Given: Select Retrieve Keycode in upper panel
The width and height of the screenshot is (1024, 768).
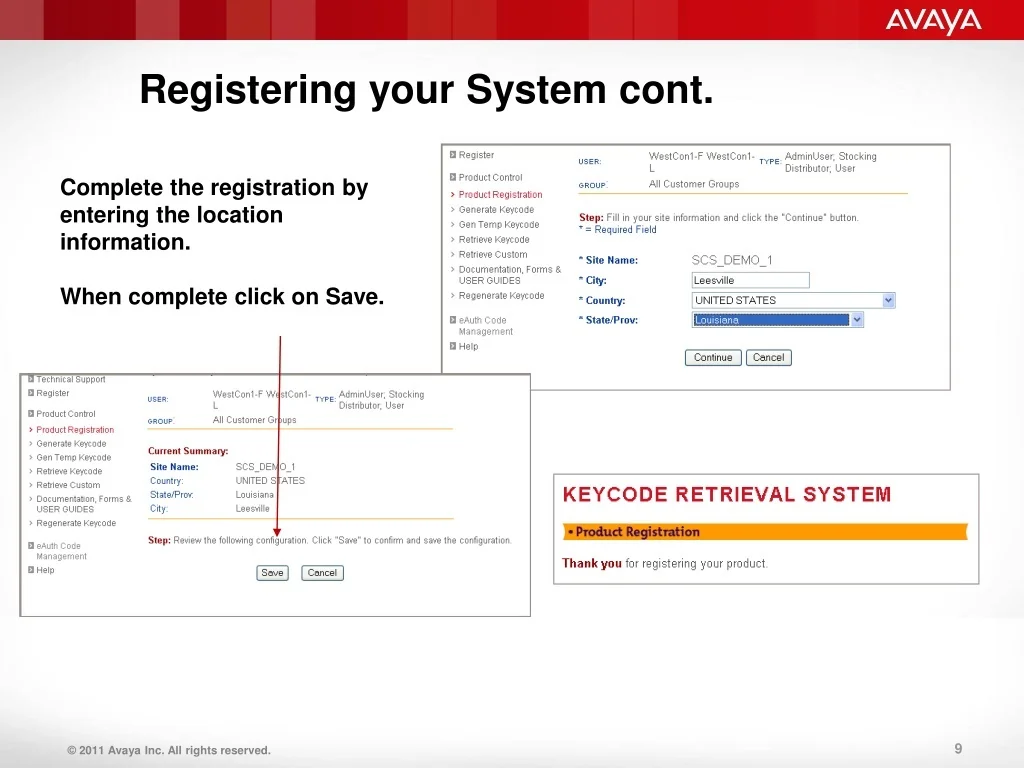Looking at the screenshot, I should coord(494,240).
